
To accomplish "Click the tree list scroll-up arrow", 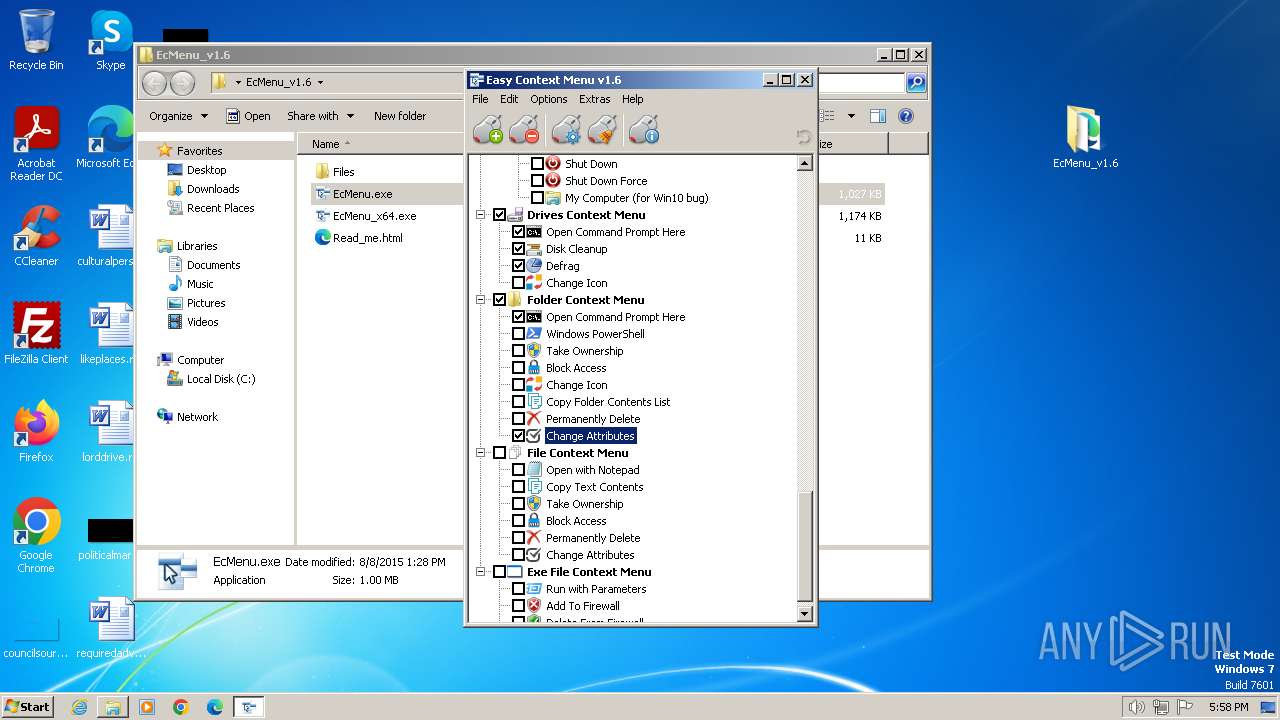I will pyautogui.click(x=805, y=164).
